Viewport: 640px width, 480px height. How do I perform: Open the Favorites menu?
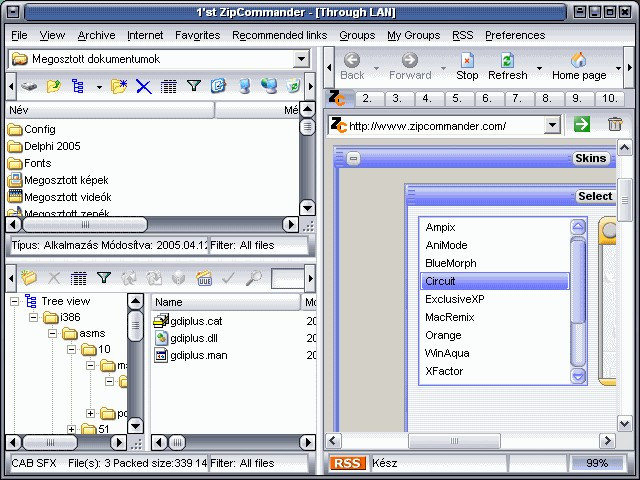[x=198, y=36]
